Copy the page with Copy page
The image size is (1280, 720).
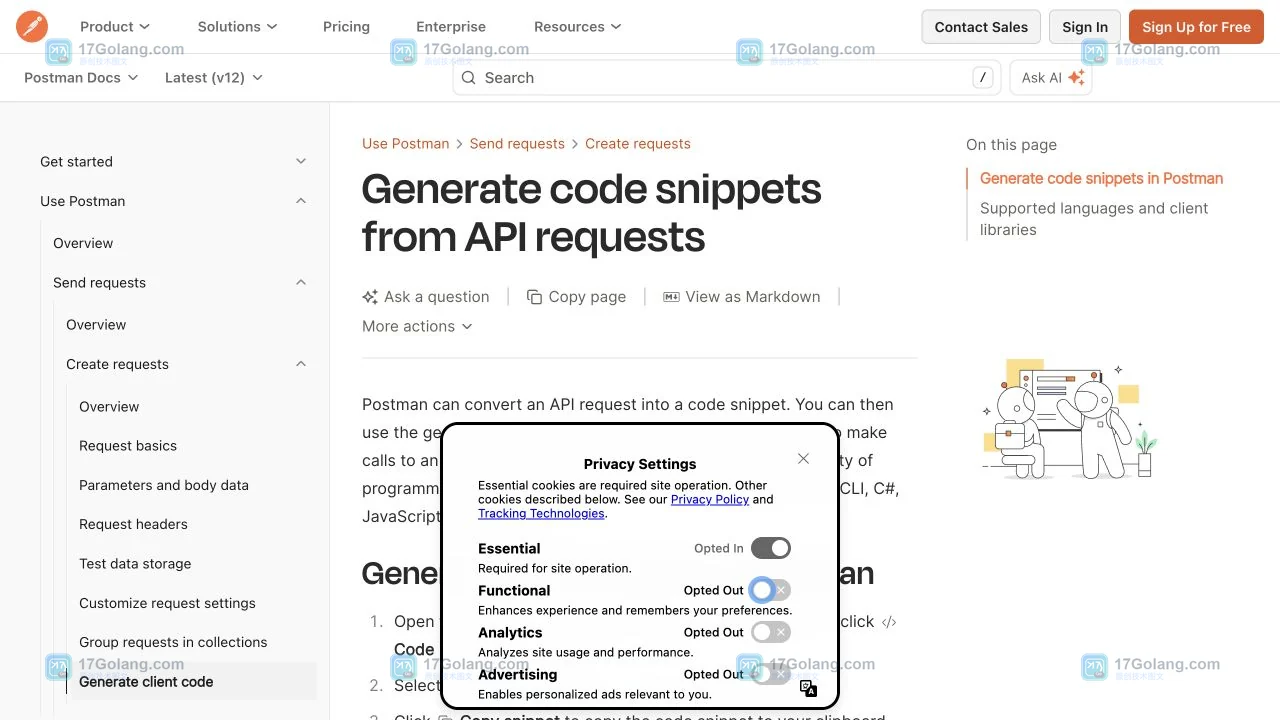576,297
